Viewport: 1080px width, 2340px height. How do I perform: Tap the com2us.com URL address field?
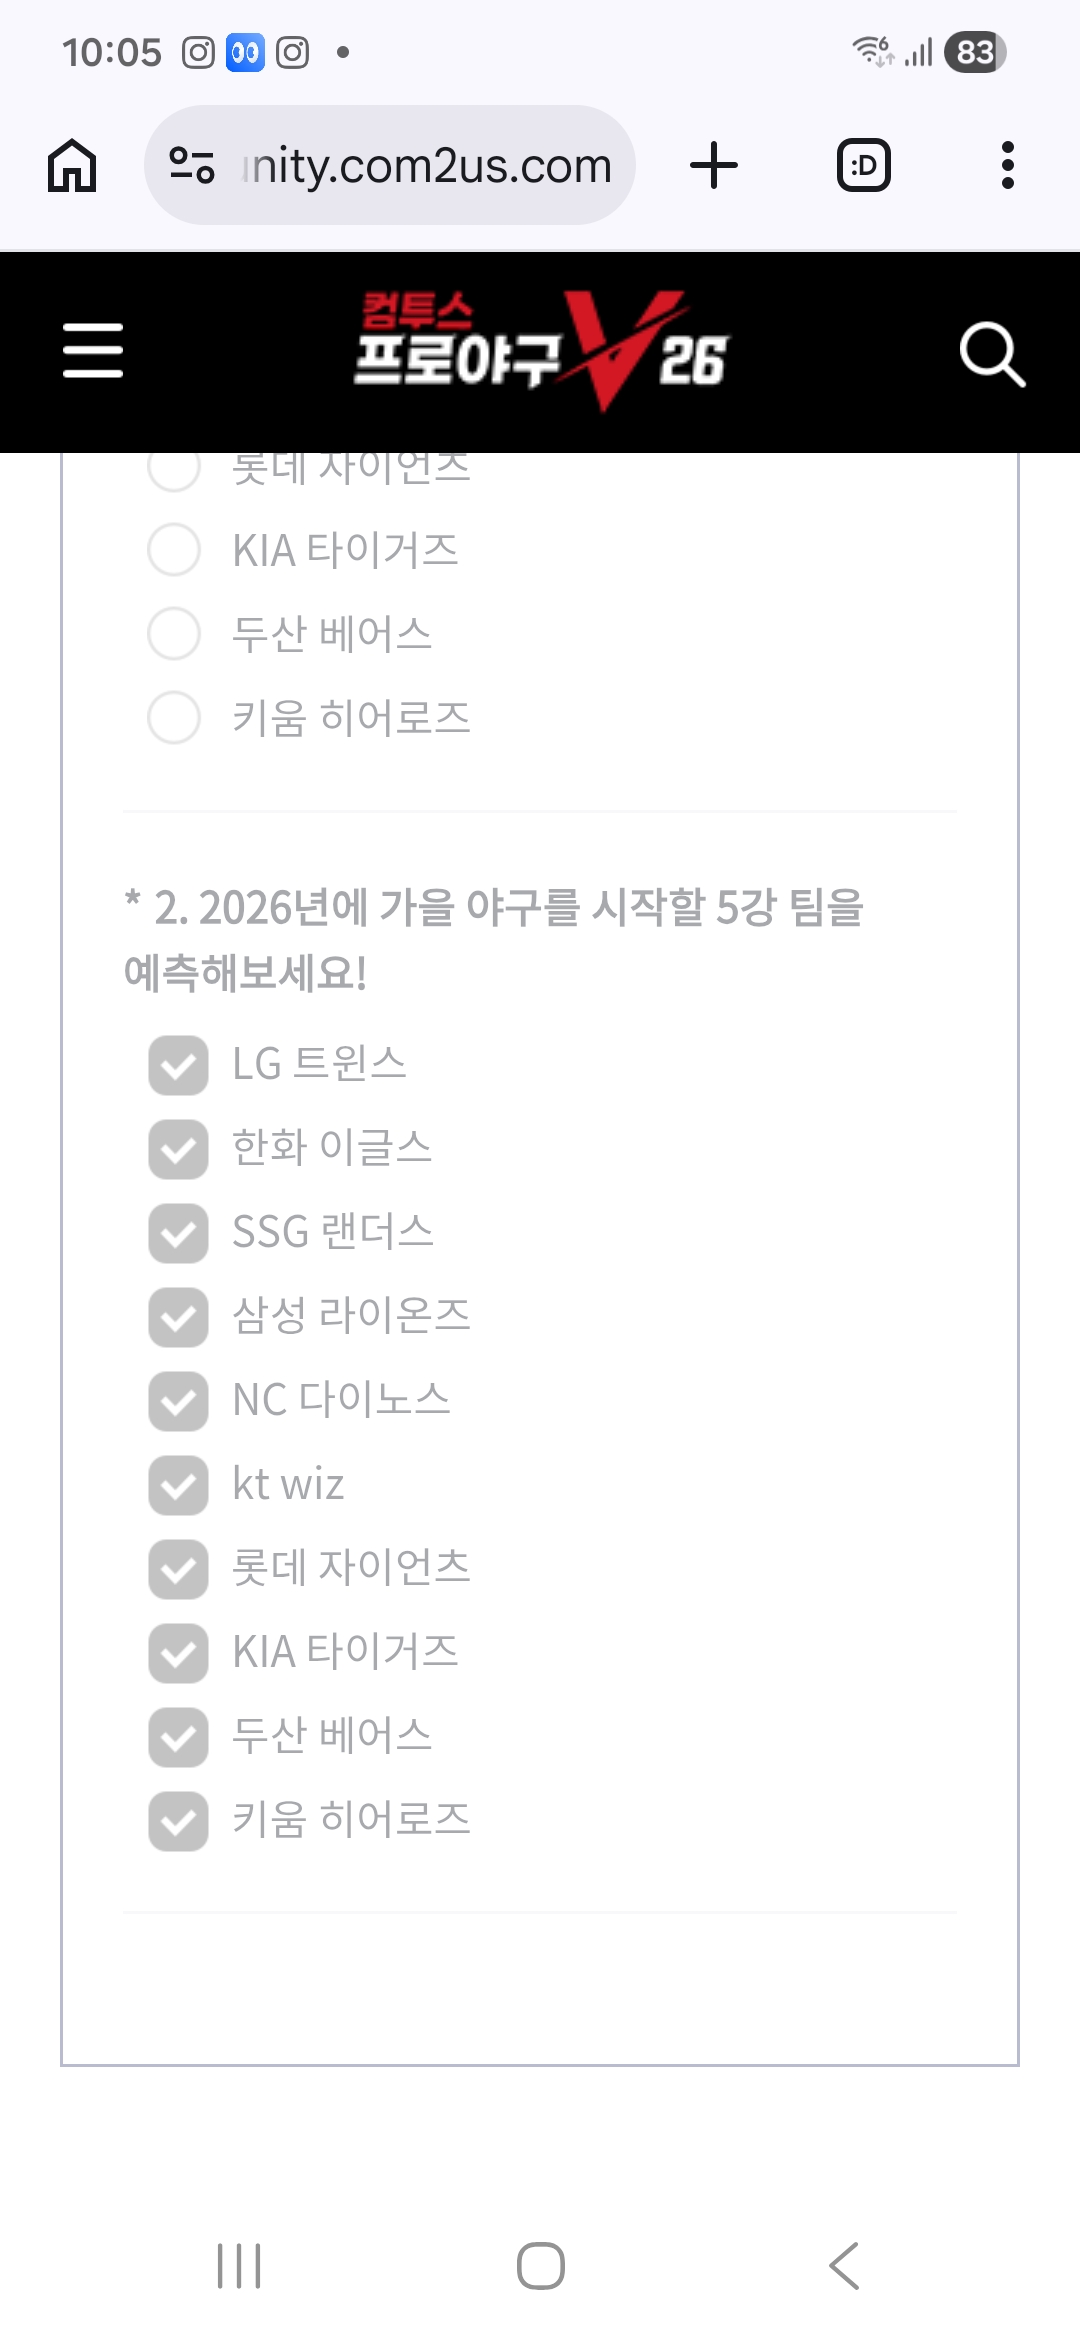pos(425,165)
